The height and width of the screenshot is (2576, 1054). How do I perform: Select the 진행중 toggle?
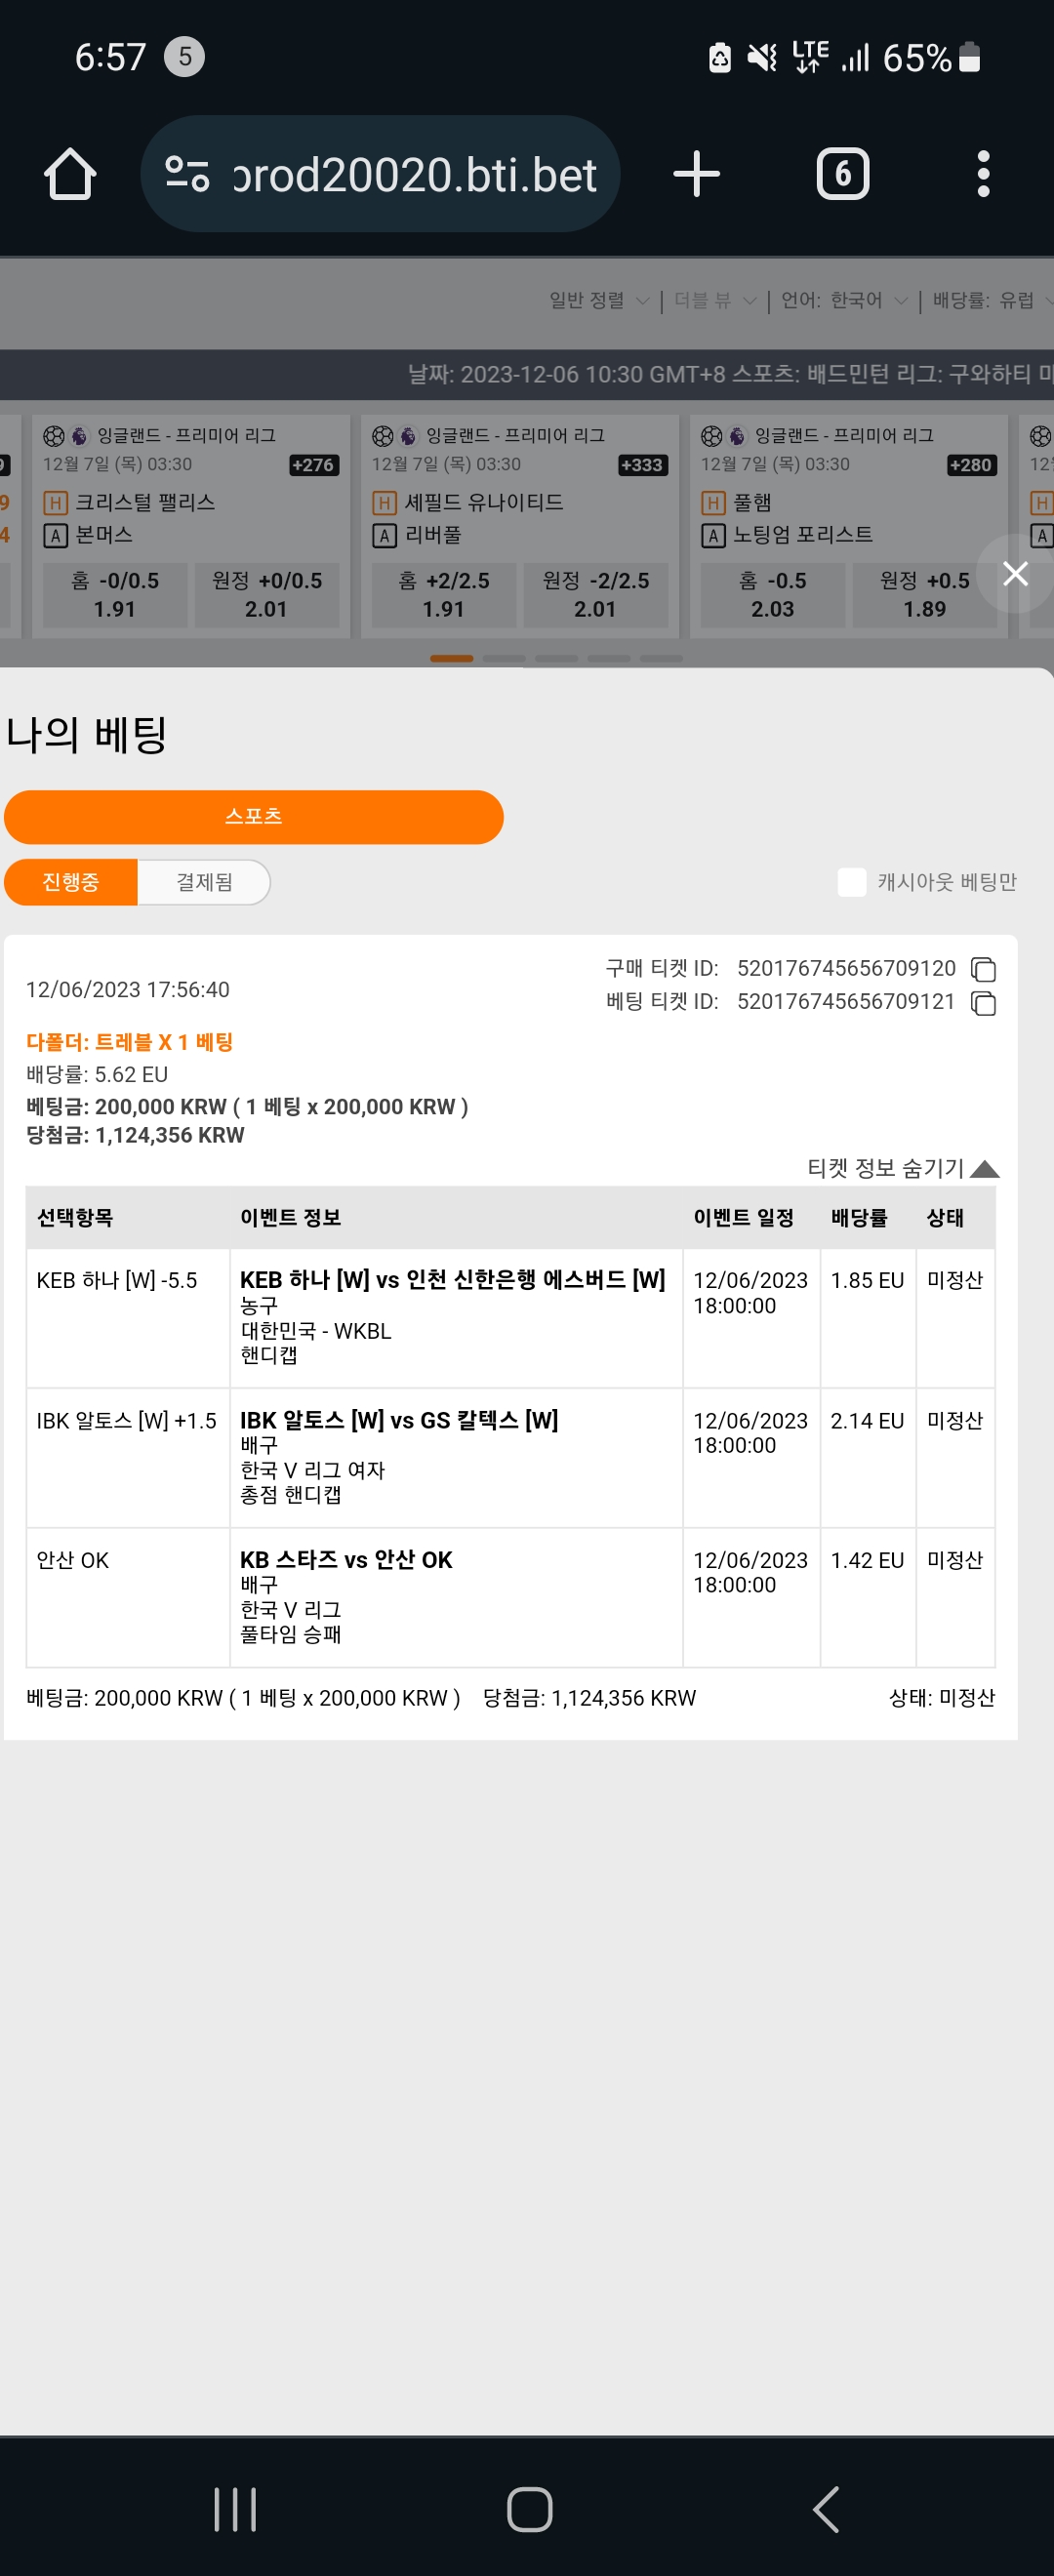coord(71,882)
